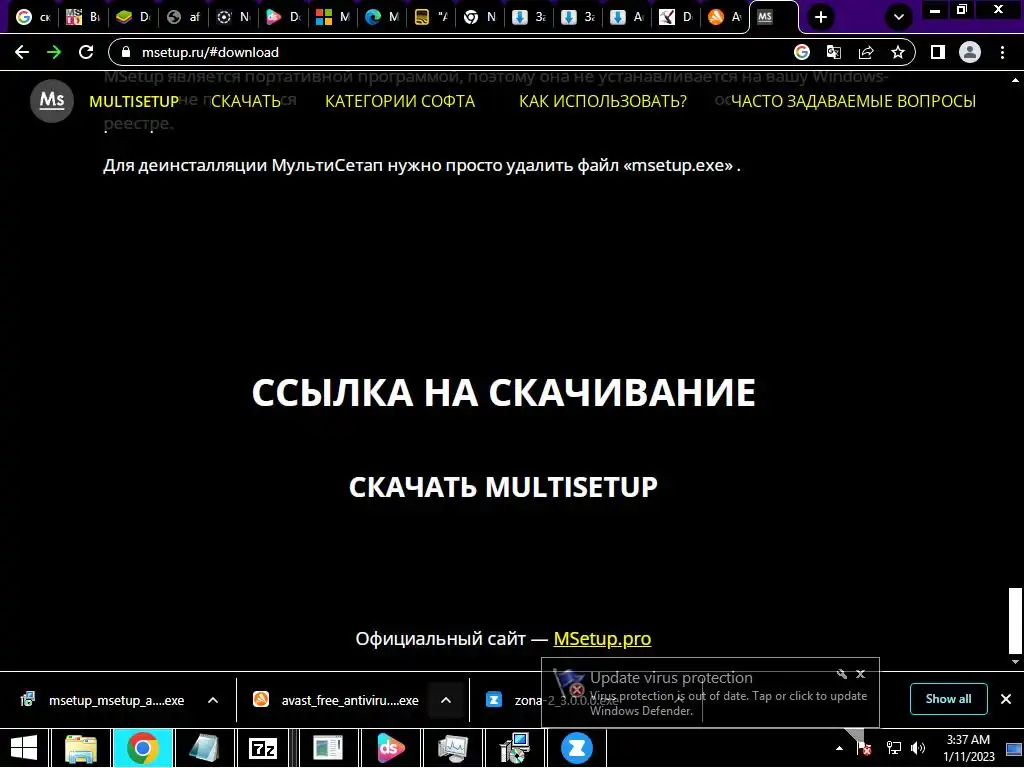Open the Chrome profile avatar

click(970, 52)
